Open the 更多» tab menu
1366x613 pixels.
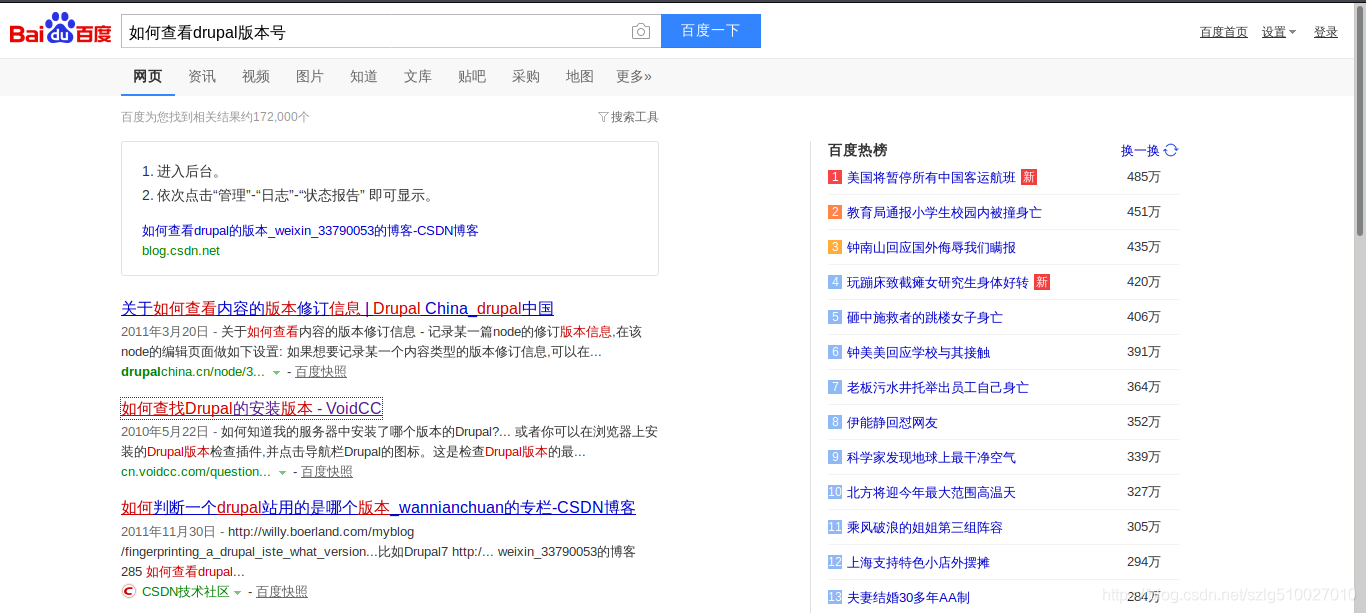tap(634, 76)
